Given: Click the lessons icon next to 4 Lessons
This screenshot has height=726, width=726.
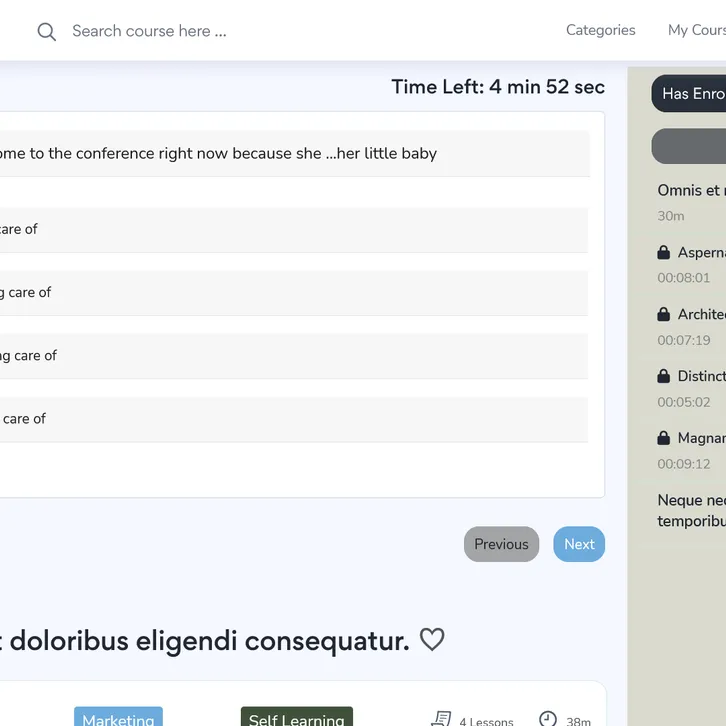Looking at the screenshot, I should point(441,719).
